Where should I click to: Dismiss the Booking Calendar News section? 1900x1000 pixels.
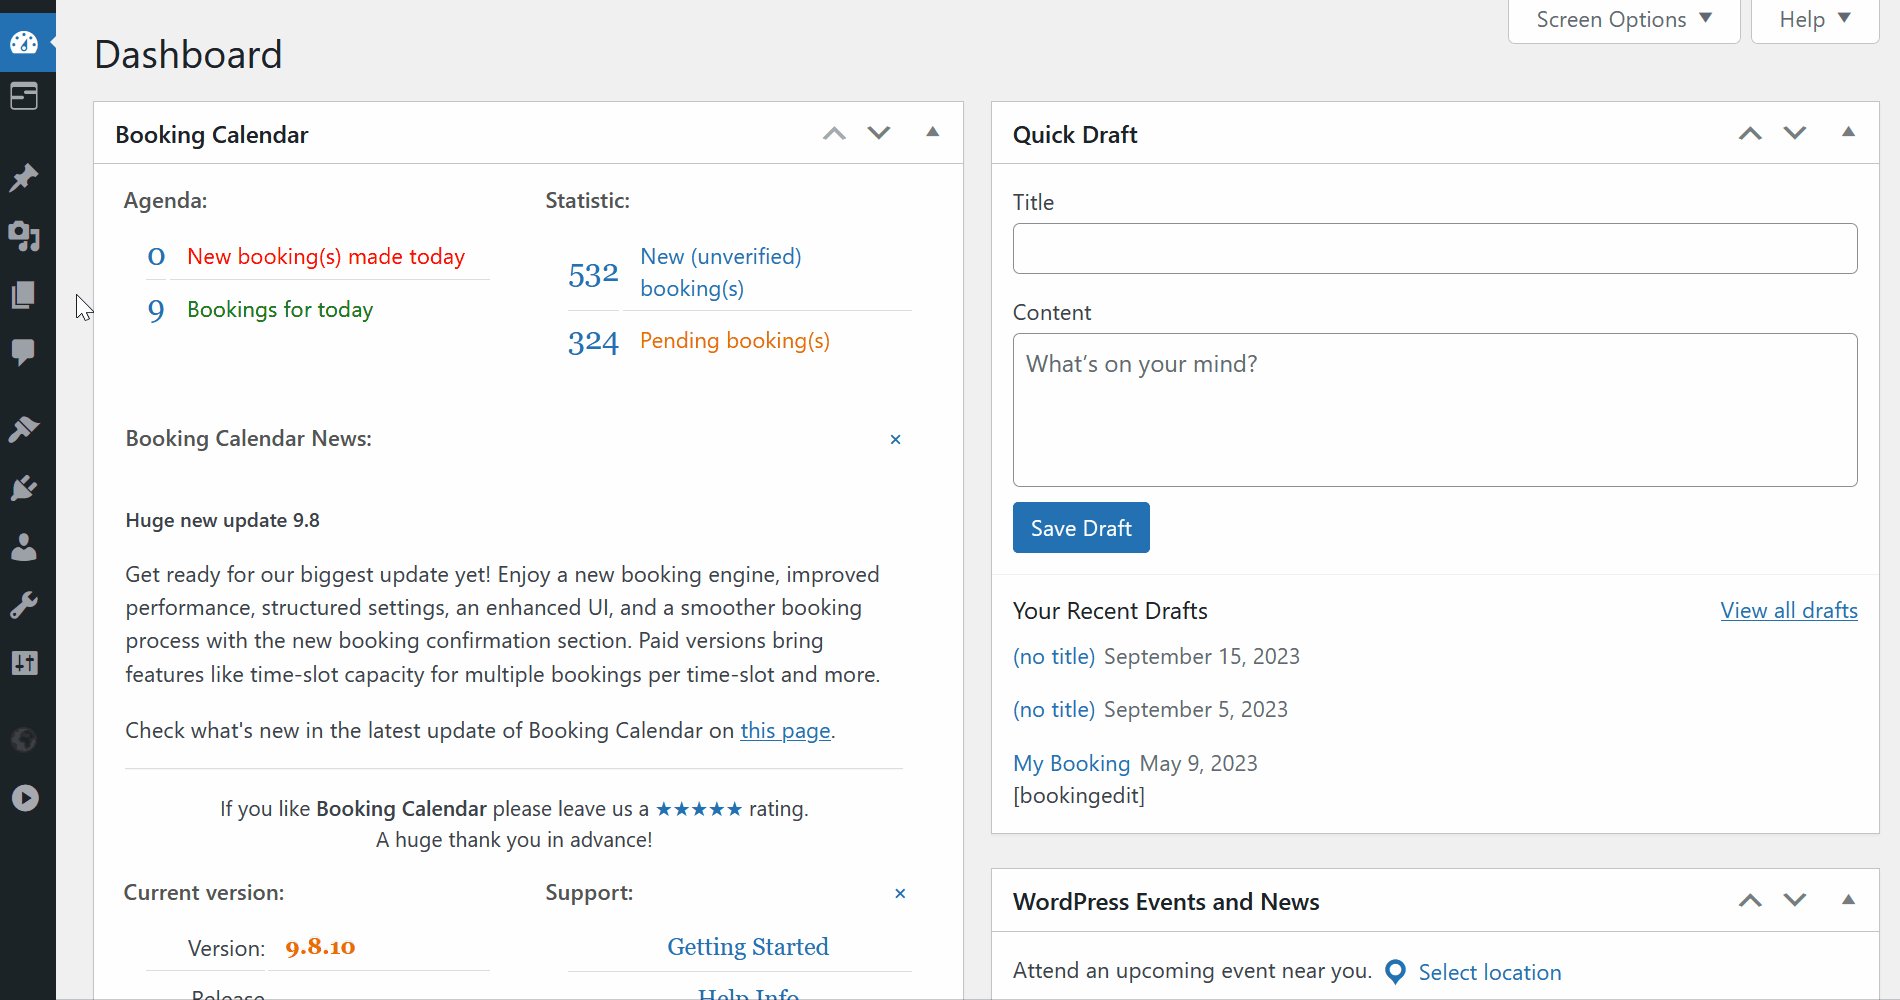click(896, 440)
